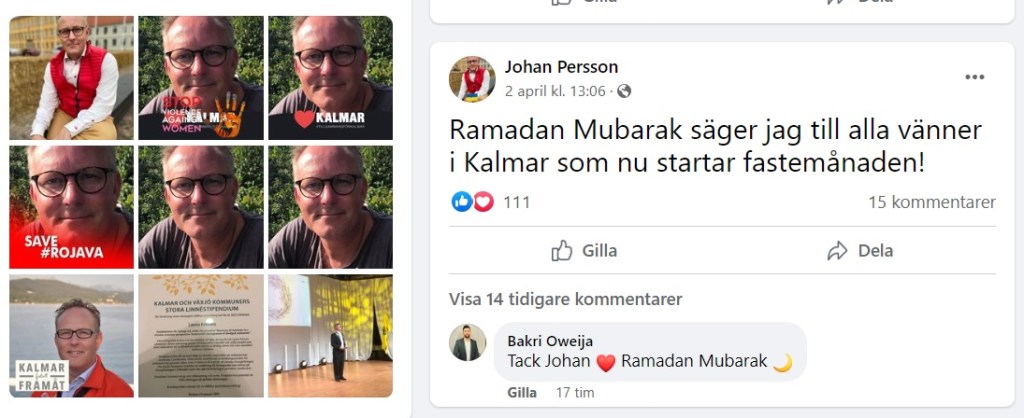
Task: Click the thumbs-up Gilla icon
Action: (x=562, y=251)
